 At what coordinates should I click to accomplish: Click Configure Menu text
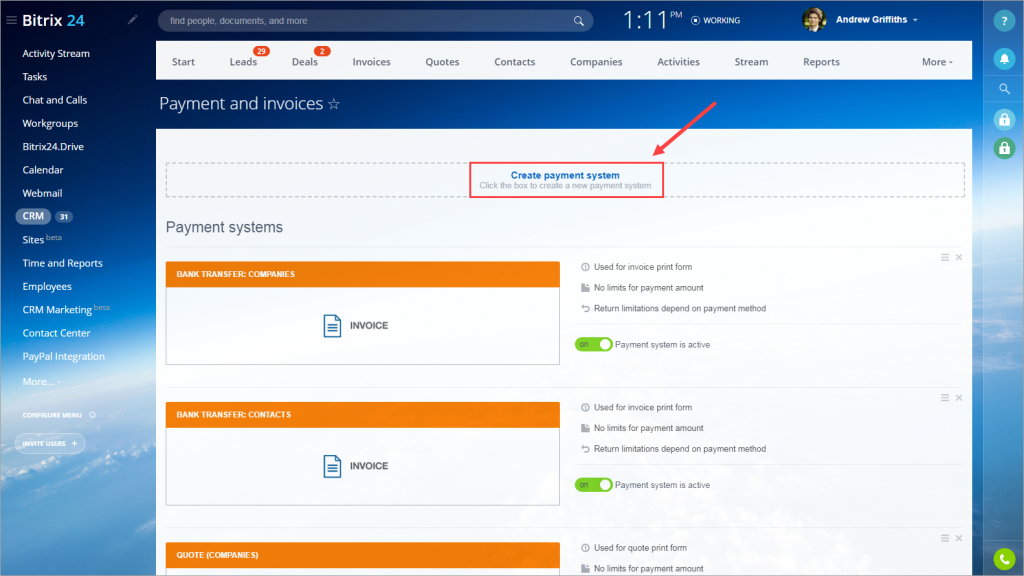[x=52, y=415]
